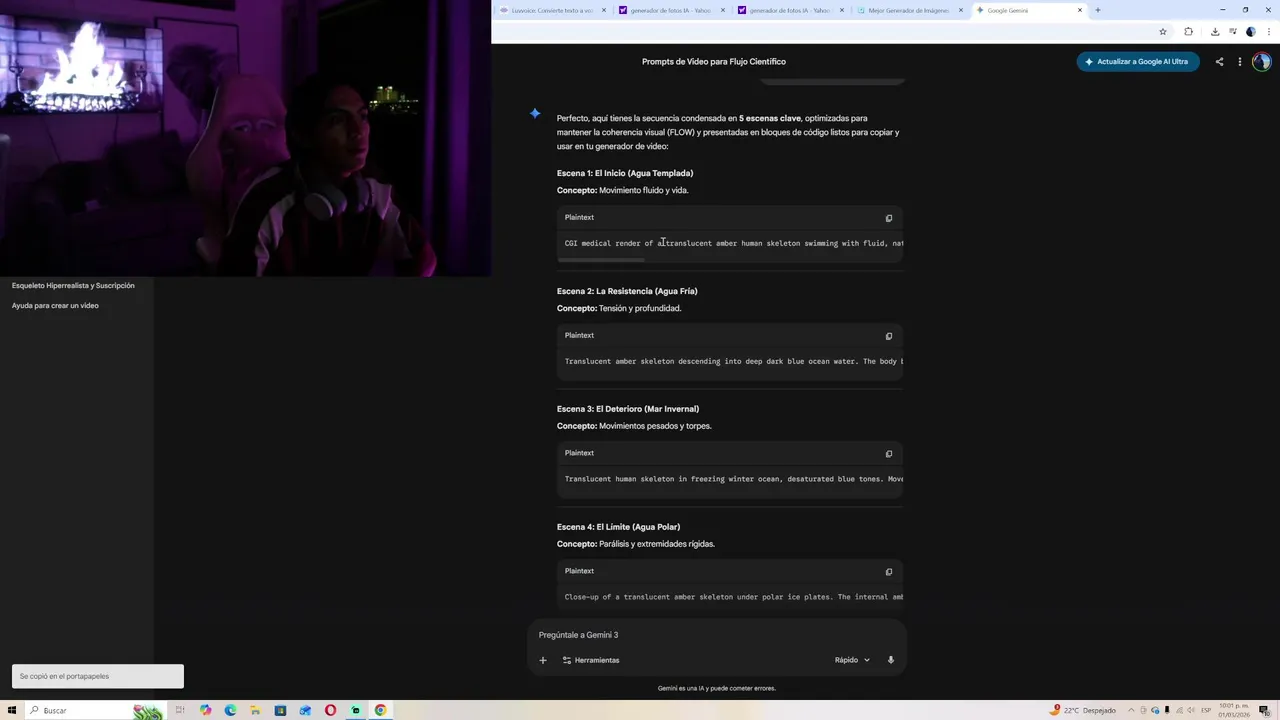Switch to the Luvvoice tab
The image size is (1280, 720).
pyautogui.click(x=551, y=10)
